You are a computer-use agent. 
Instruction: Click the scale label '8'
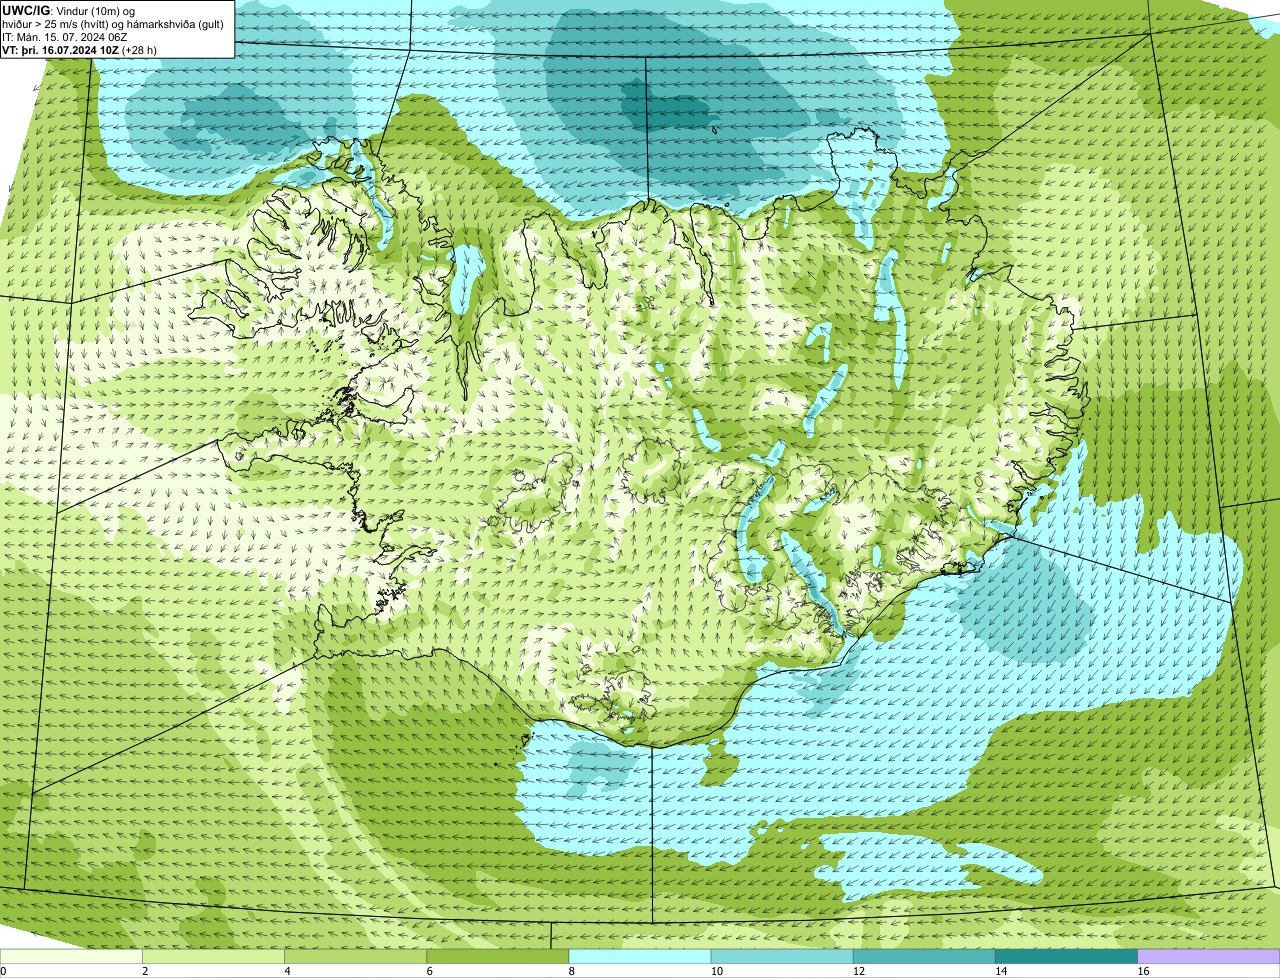click(x=572, y=971)
